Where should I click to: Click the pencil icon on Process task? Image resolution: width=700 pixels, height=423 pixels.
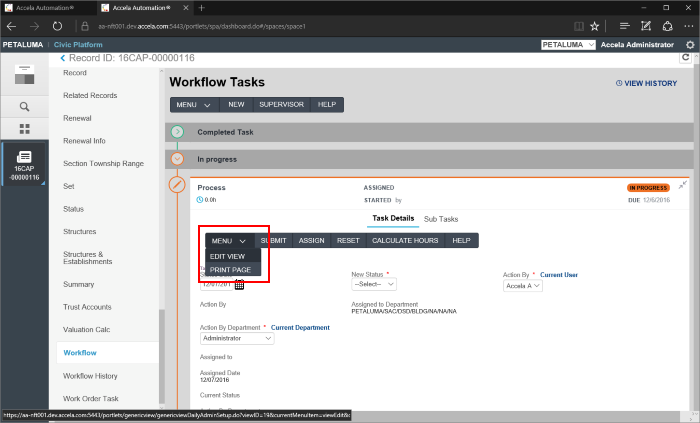pyautogui.click(x=178, y=185)
